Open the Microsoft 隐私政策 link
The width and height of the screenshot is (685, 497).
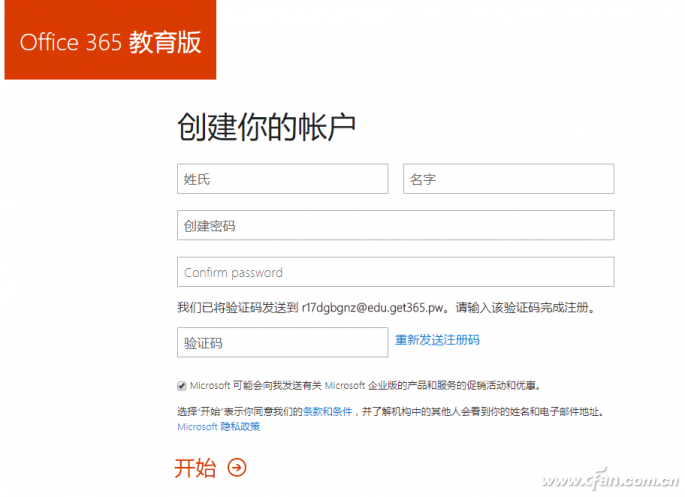218,427
